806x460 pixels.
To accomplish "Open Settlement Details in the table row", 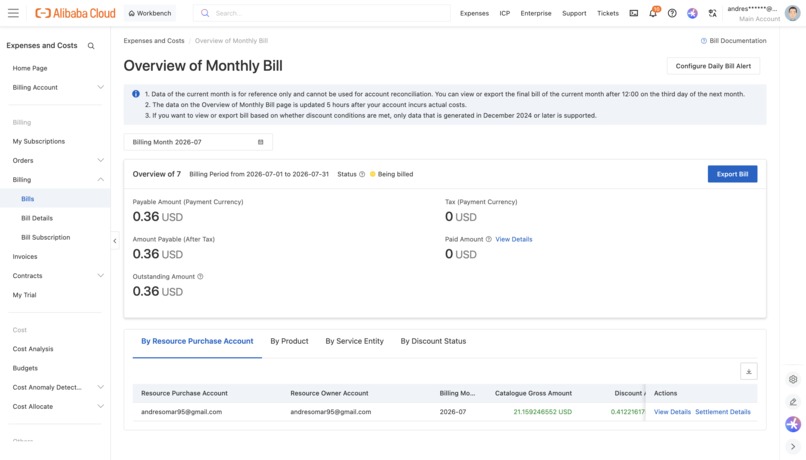I will click(x=723, y=412).
